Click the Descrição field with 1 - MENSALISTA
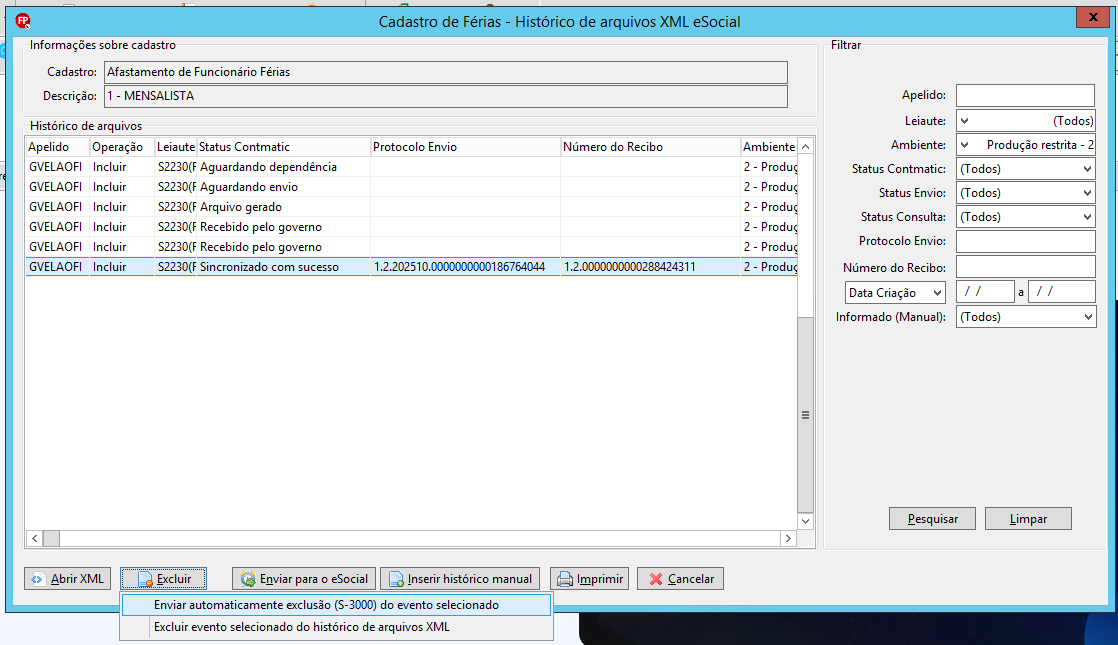The height and width of the screenshot is (645, 1118). click(x=446, y=96)
